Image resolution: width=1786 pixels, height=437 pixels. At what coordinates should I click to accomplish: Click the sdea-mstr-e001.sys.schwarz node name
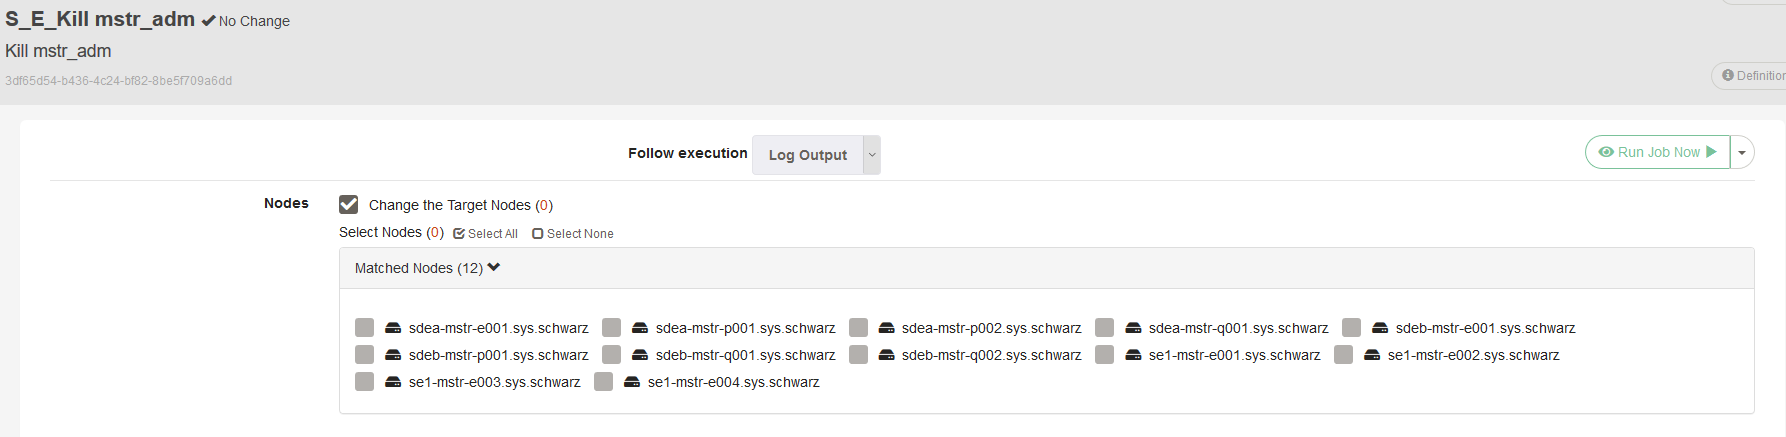pyautogui.click(x=499, y=328)
